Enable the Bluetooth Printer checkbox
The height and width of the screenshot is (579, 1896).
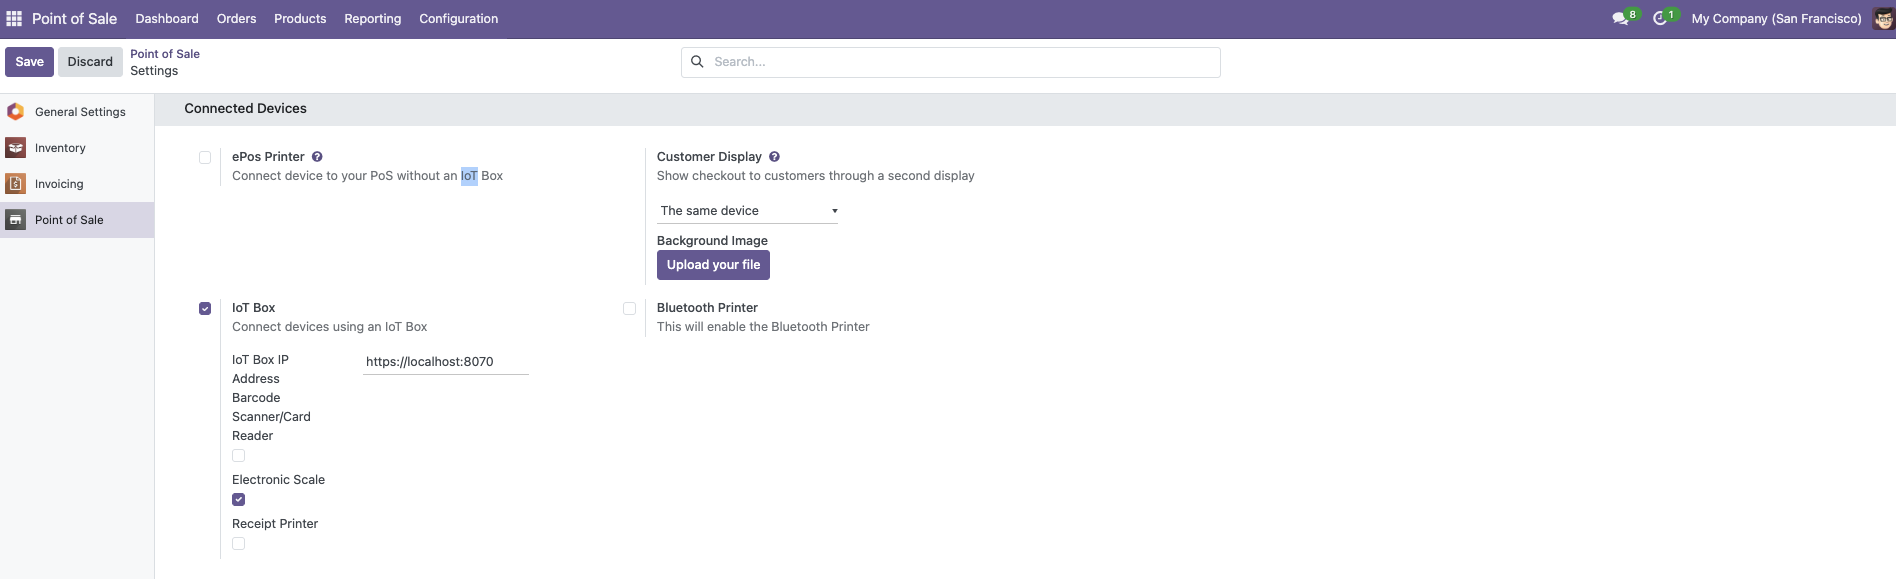pyautogui.click(x=629, y=308)
